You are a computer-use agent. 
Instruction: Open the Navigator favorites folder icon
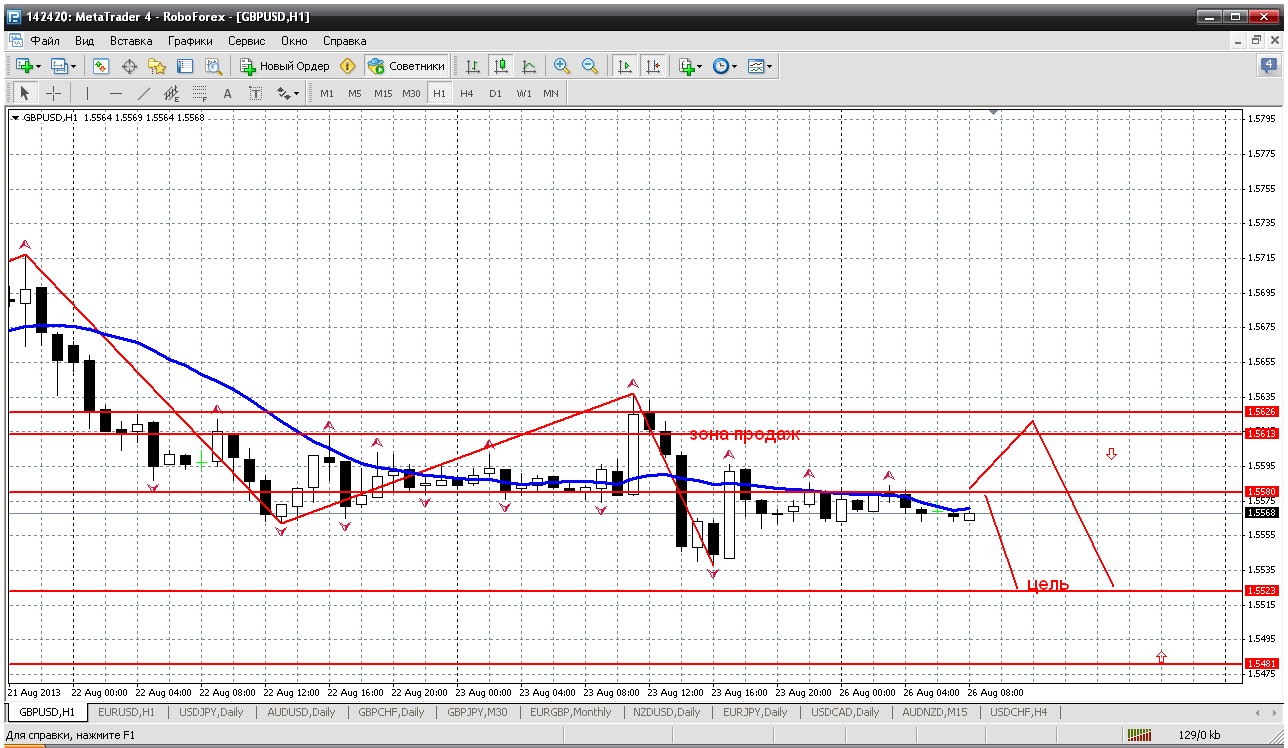click(x=157, y=66)
